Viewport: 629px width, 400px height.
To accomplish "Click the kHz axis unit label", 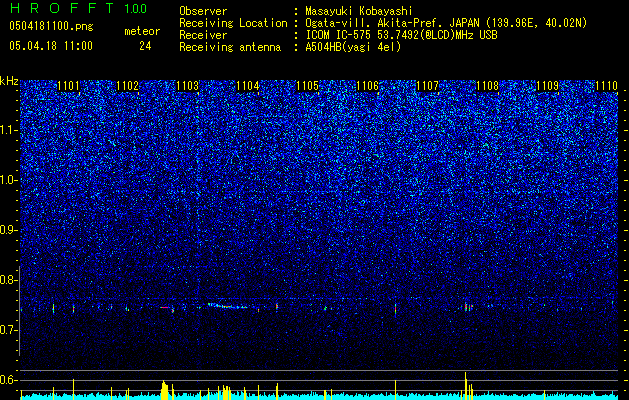I will 9,81.
